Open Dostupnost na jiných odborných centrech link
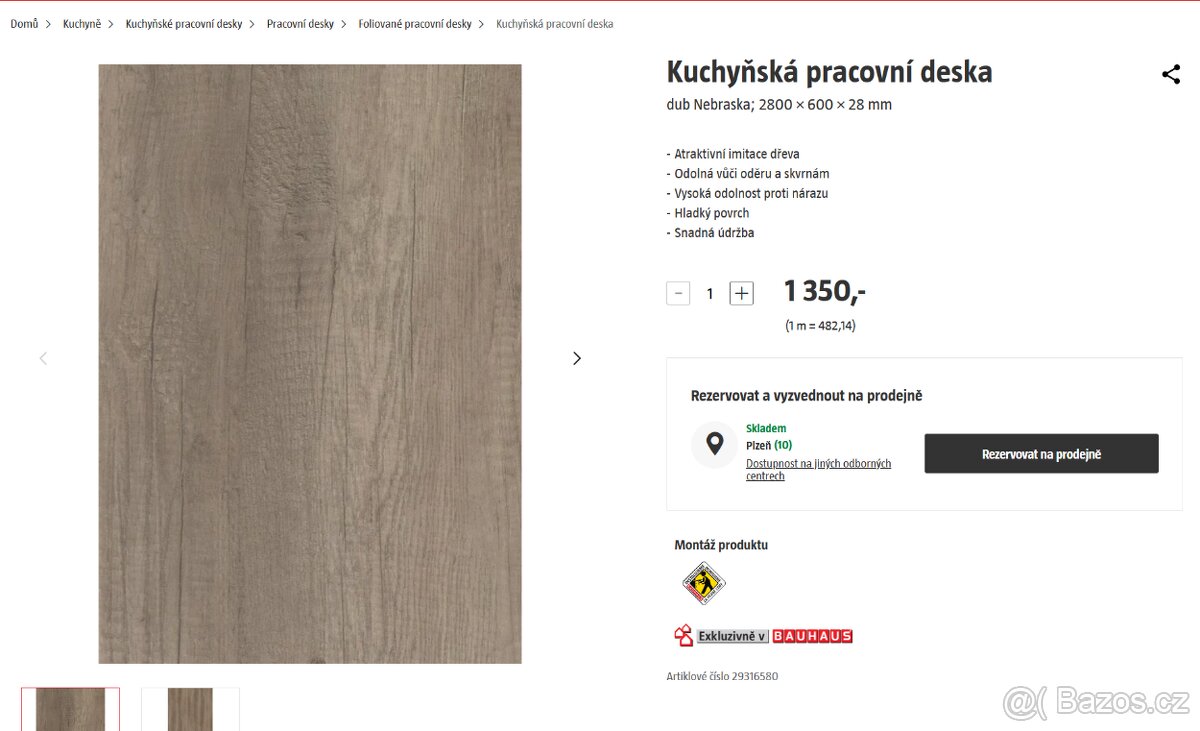 click(x=818, y=469)
